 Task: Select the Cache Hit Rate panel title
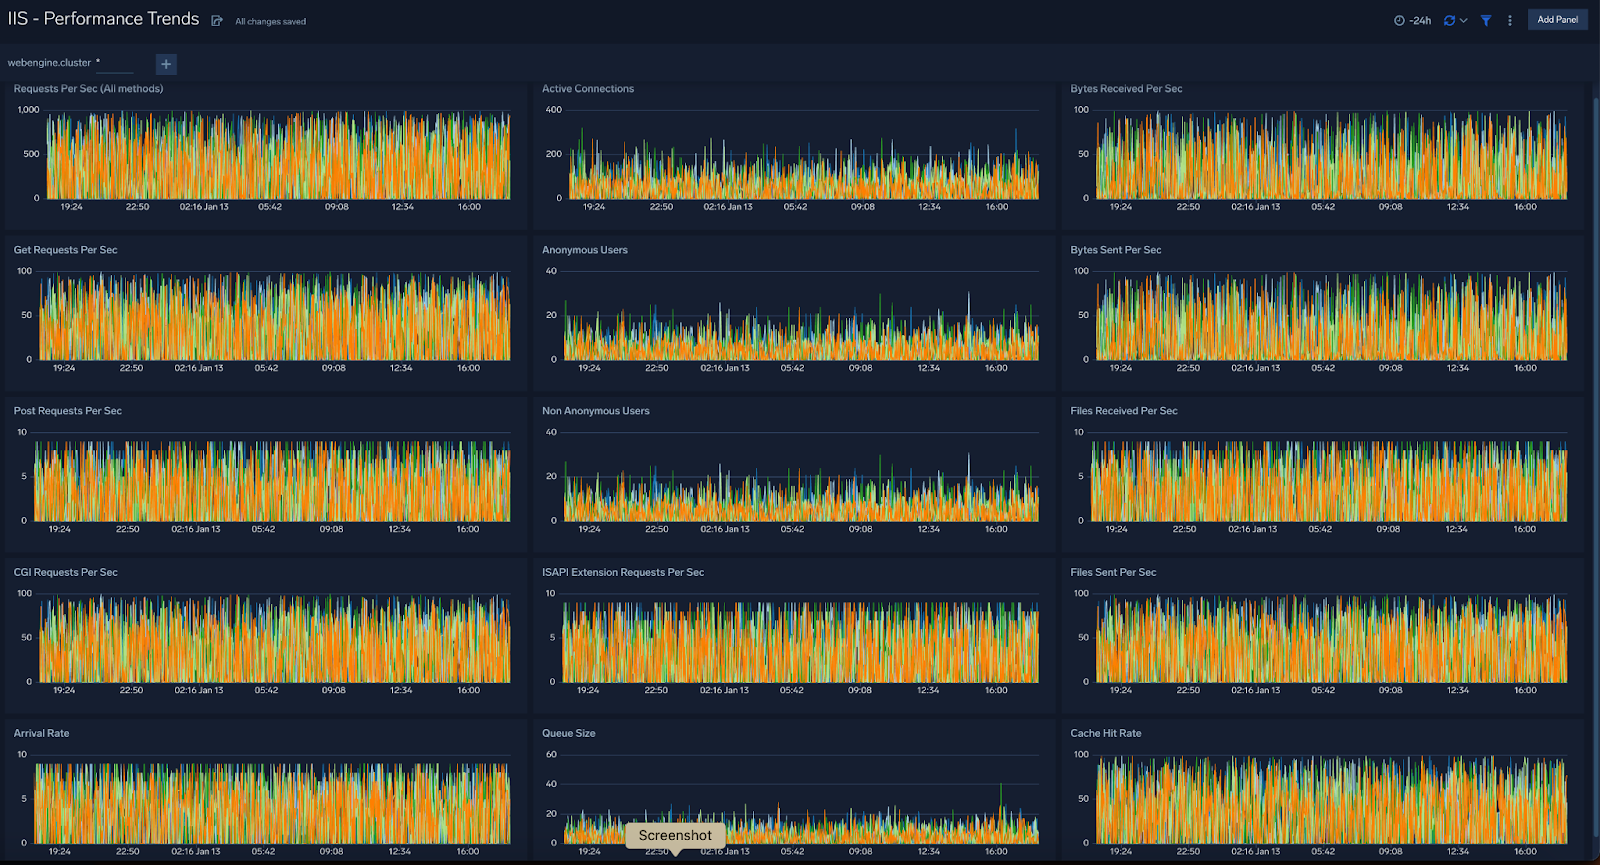pos(1106,734)
